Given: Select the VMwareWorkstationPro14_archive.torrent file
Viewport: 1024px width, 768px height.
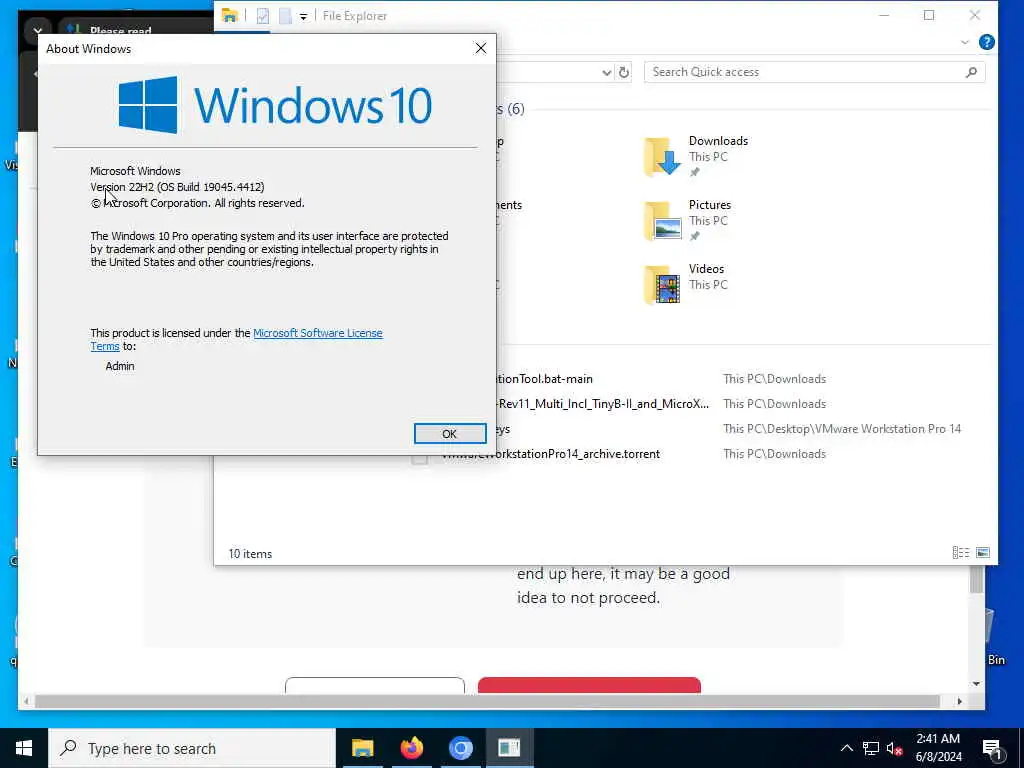Looking at the screenshot, I should [551, 454].
